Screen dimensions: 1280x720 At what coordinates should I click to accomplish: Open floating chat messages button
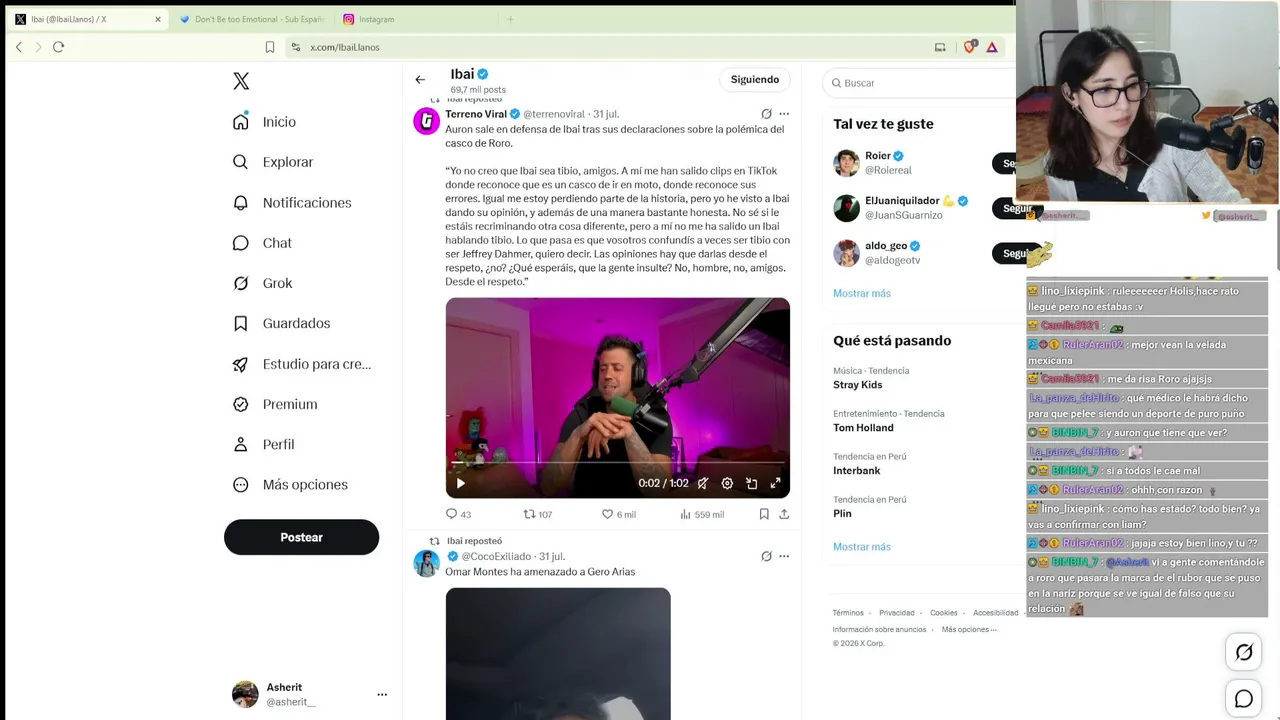[x=1244, y=699]
